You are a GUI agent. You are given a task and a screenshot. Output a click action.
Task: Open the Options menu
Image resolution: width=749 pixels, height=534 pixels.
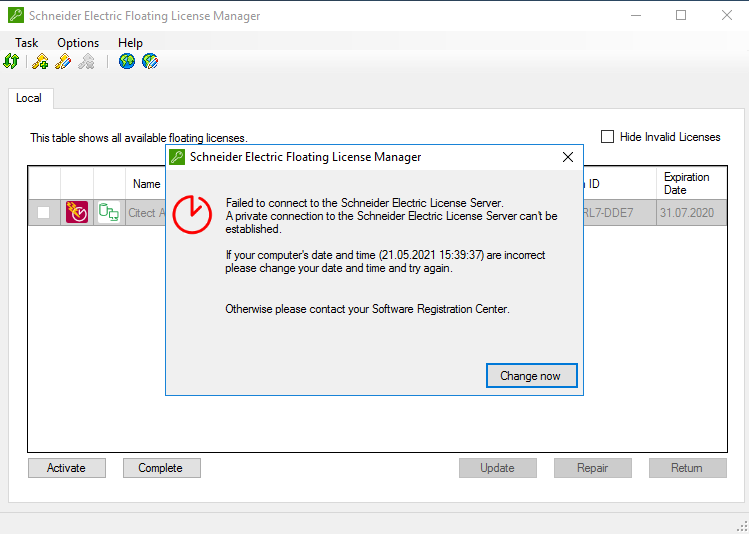coord(78,43)
